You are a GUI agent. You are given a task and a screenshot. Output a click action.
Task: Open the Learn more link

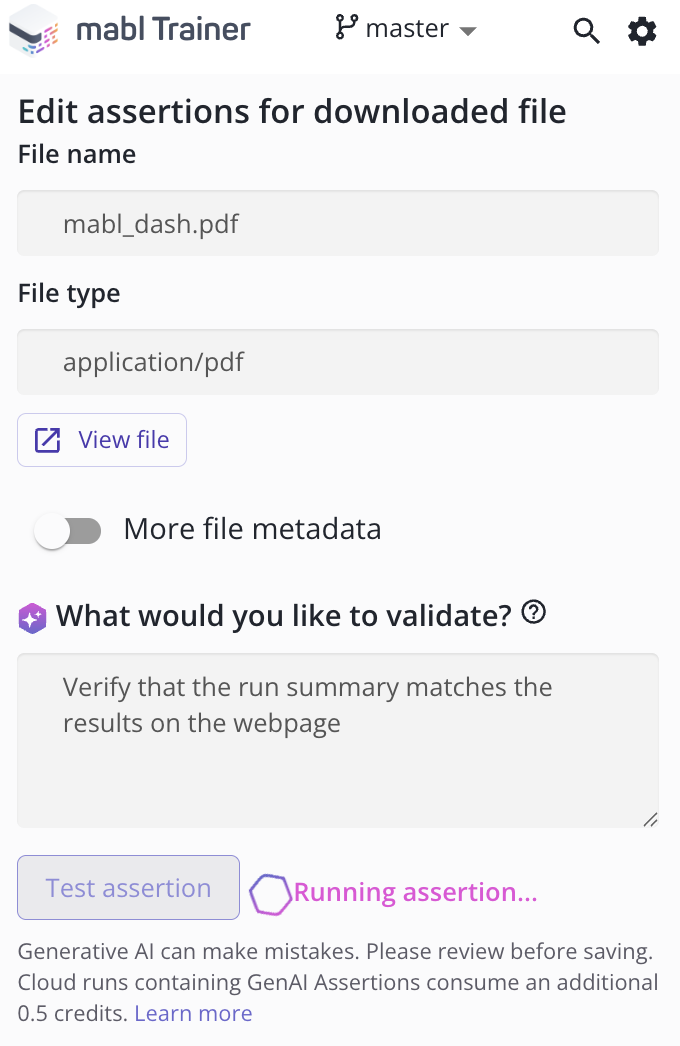pyautogui.click(x=193, y=1013)
